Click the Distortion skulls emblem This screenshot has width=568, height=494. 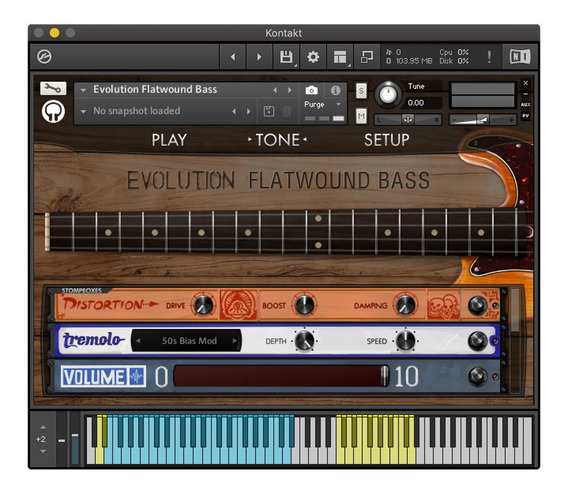click(x=443, y=306)
